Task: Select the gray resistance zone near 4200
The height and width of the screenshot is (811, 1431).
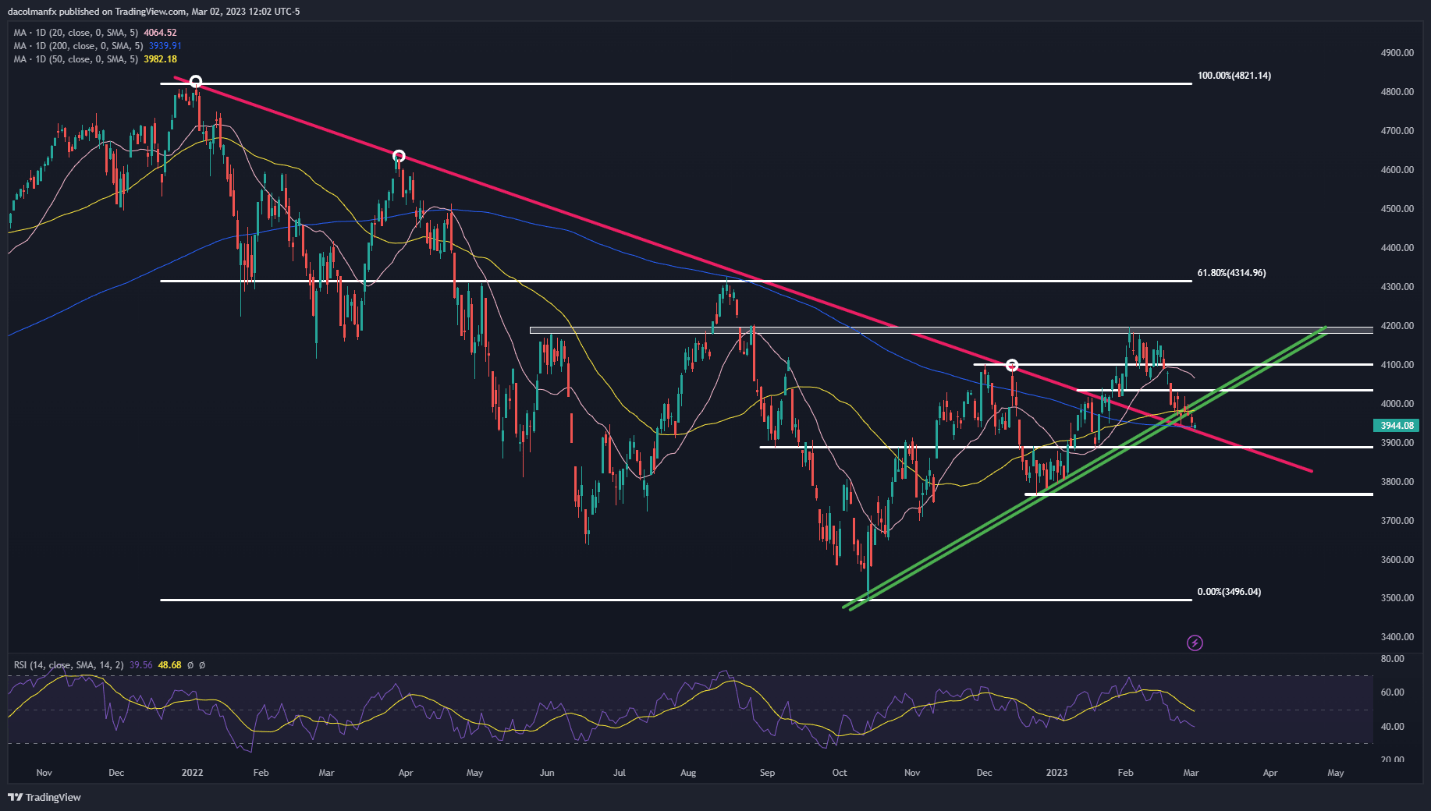Action: 950,330
